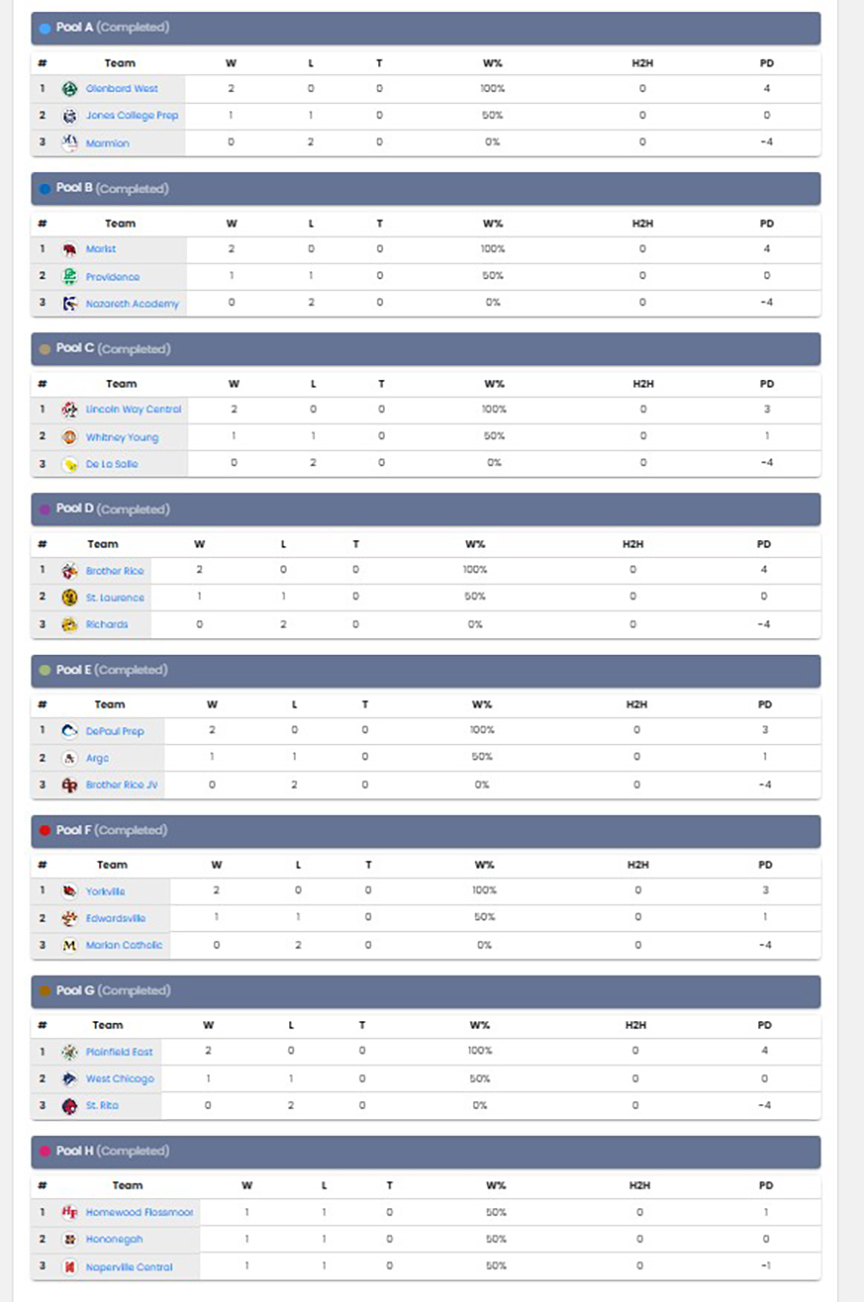Collapse the Pool H header bar
Screen dimensions: 864x1302
tap(426, 1151)
